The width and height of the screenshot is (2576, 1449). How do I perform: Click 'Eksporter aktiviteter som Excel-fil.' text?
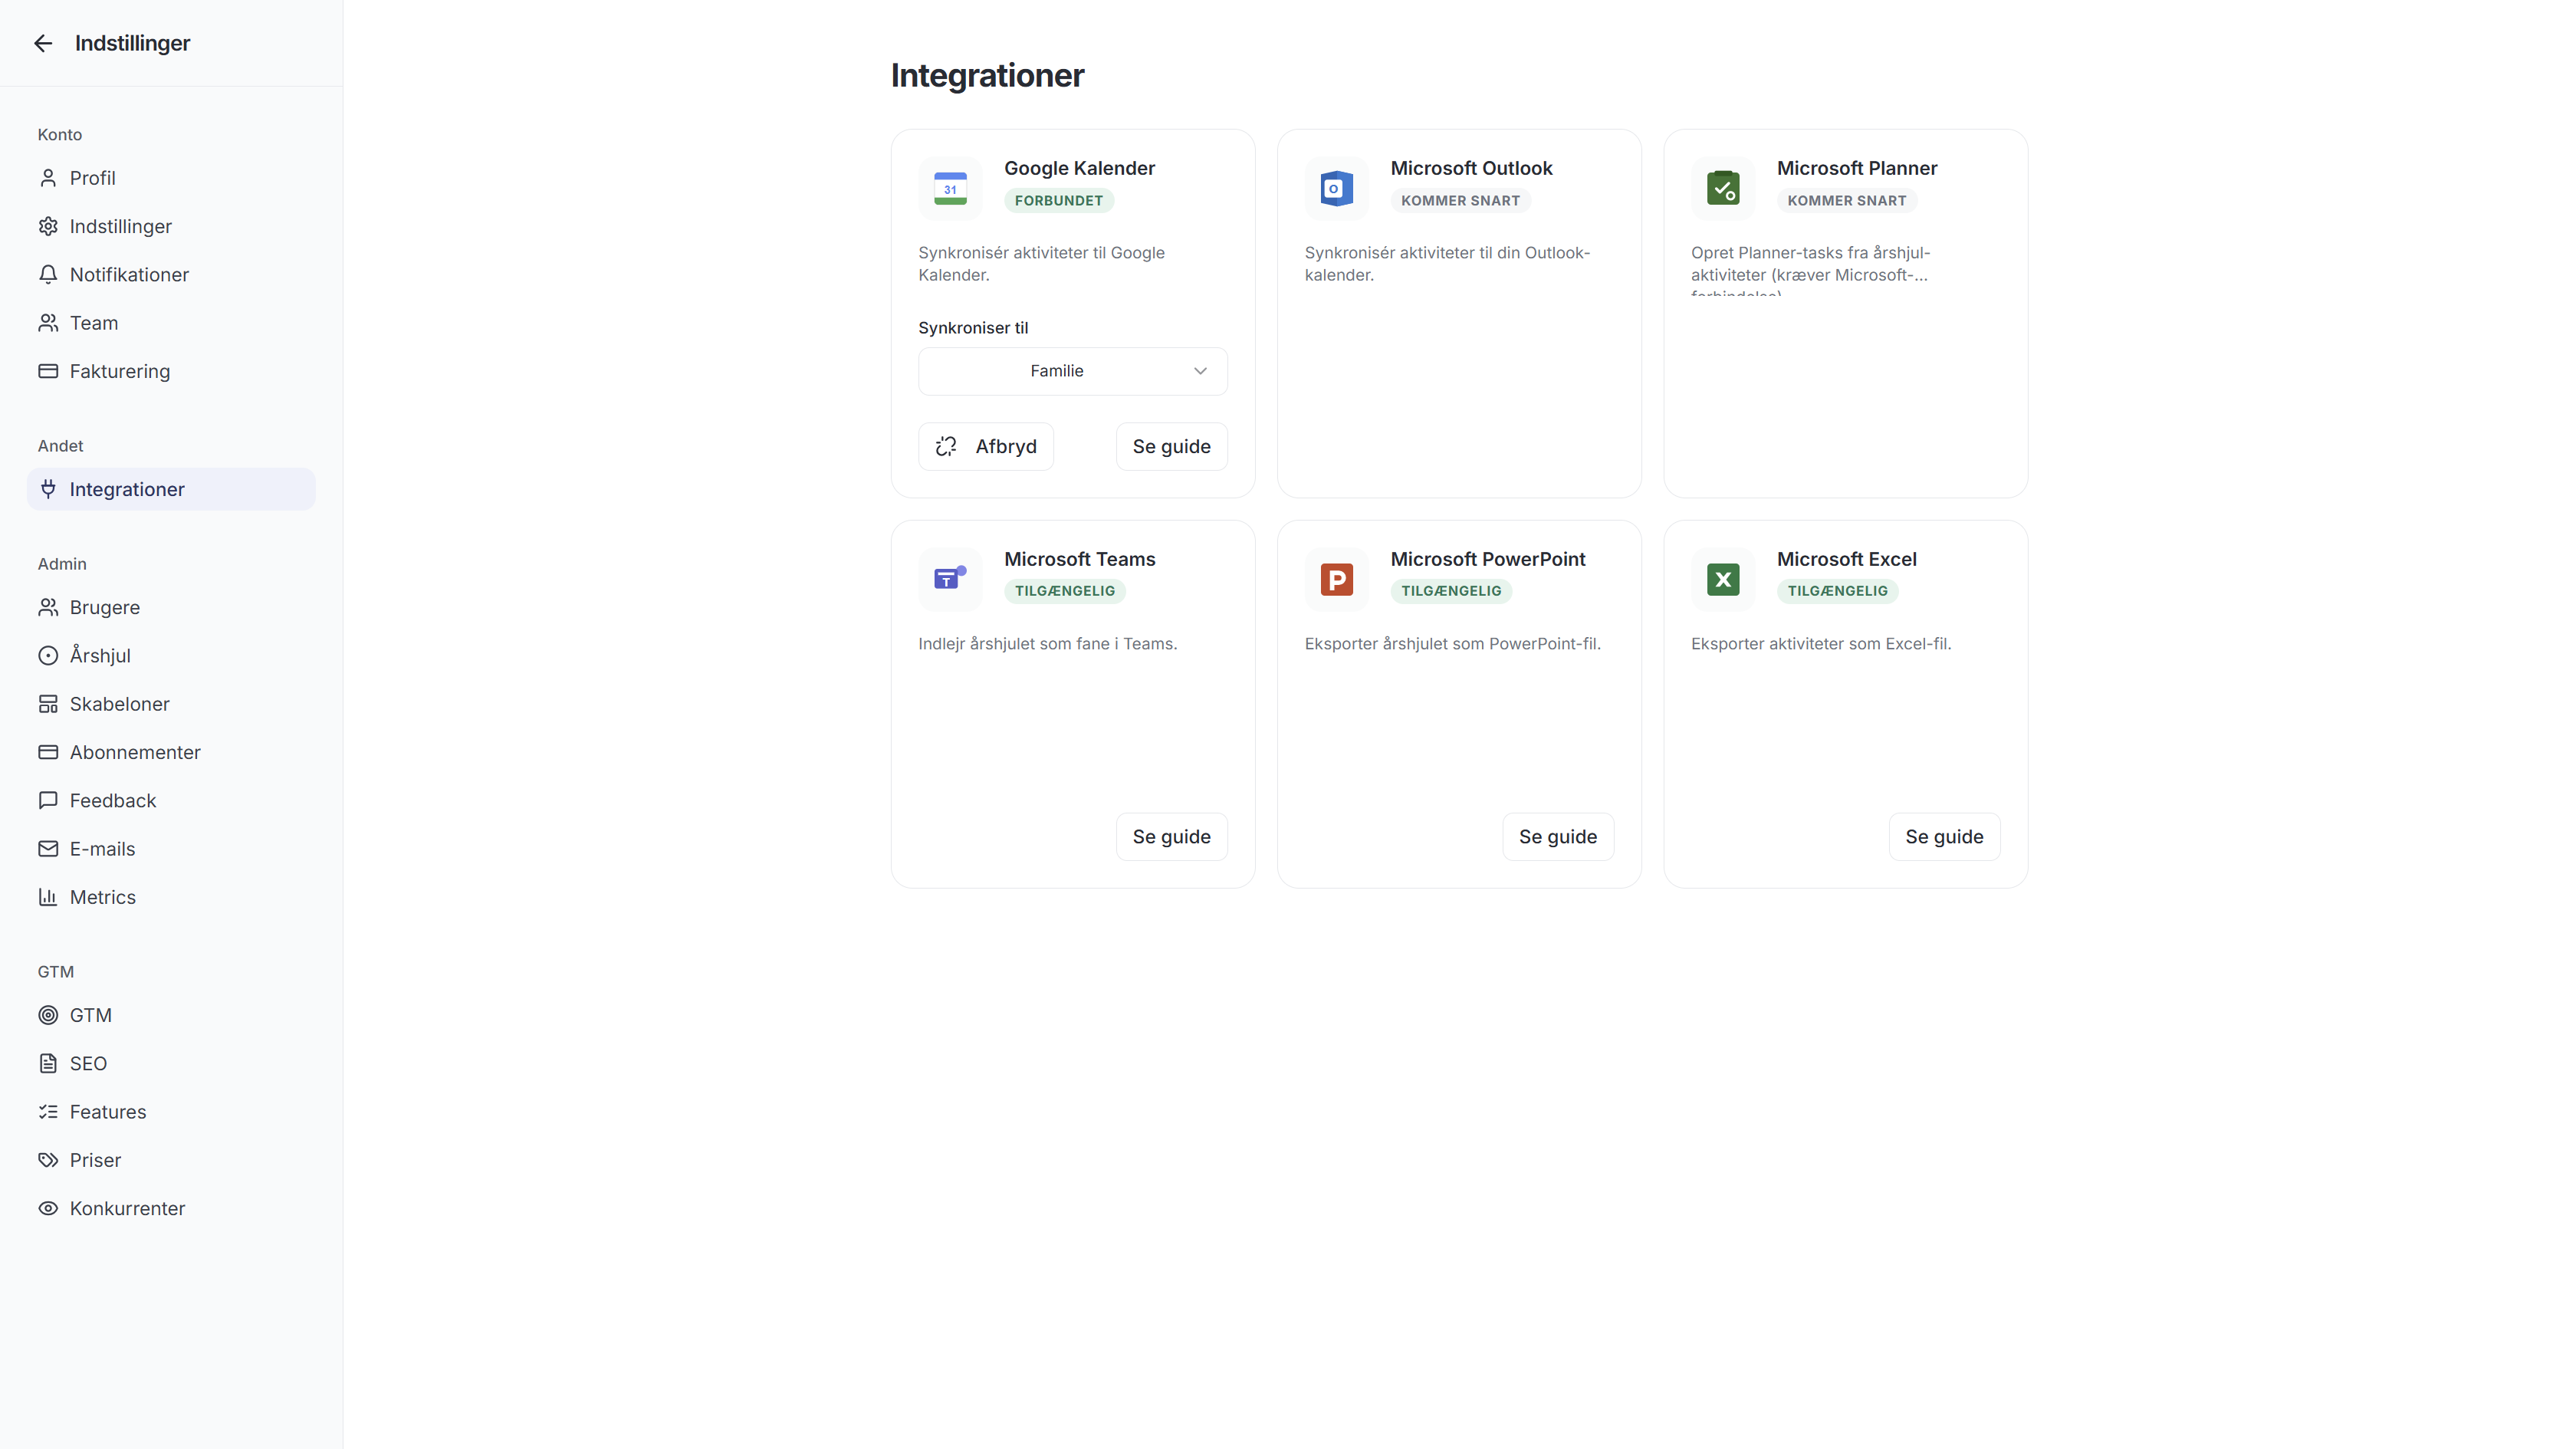(x=1821, y=644)
